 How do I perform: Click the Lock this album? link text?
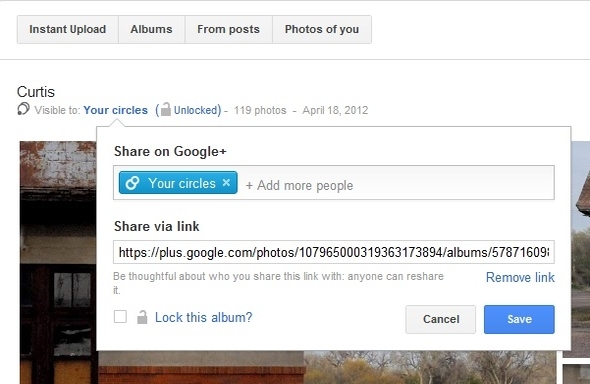click(x=204, y=317)
